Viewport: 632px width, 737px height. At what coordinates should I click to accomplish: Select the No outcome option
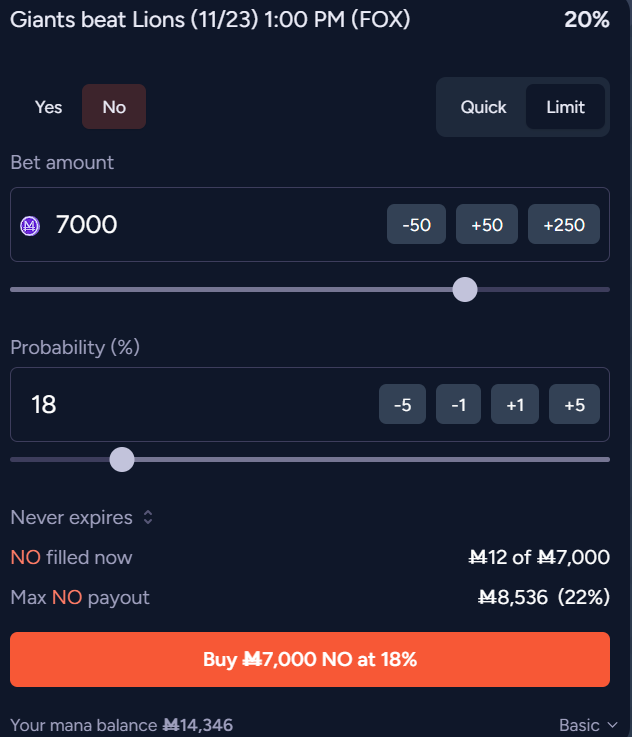point(114,107)
